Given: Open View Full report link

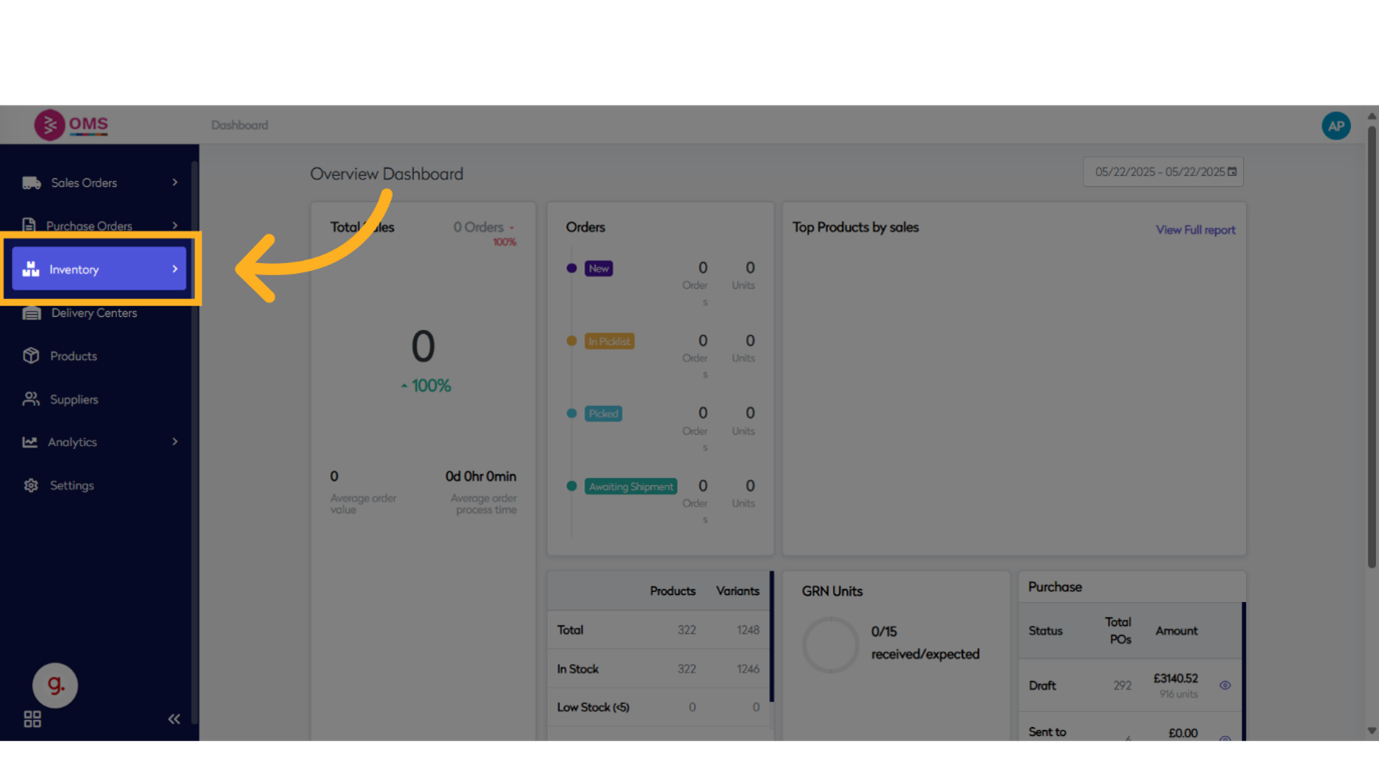Looking at the screenshot, I should 1195,230.
